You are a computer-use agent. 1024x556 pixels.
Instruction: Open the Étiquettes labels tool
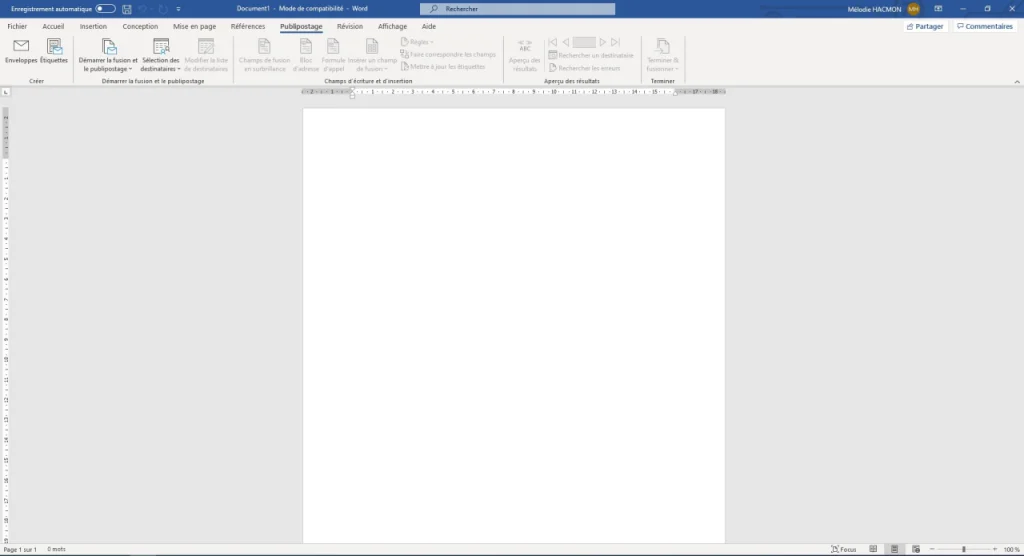[x=54, y=51]
